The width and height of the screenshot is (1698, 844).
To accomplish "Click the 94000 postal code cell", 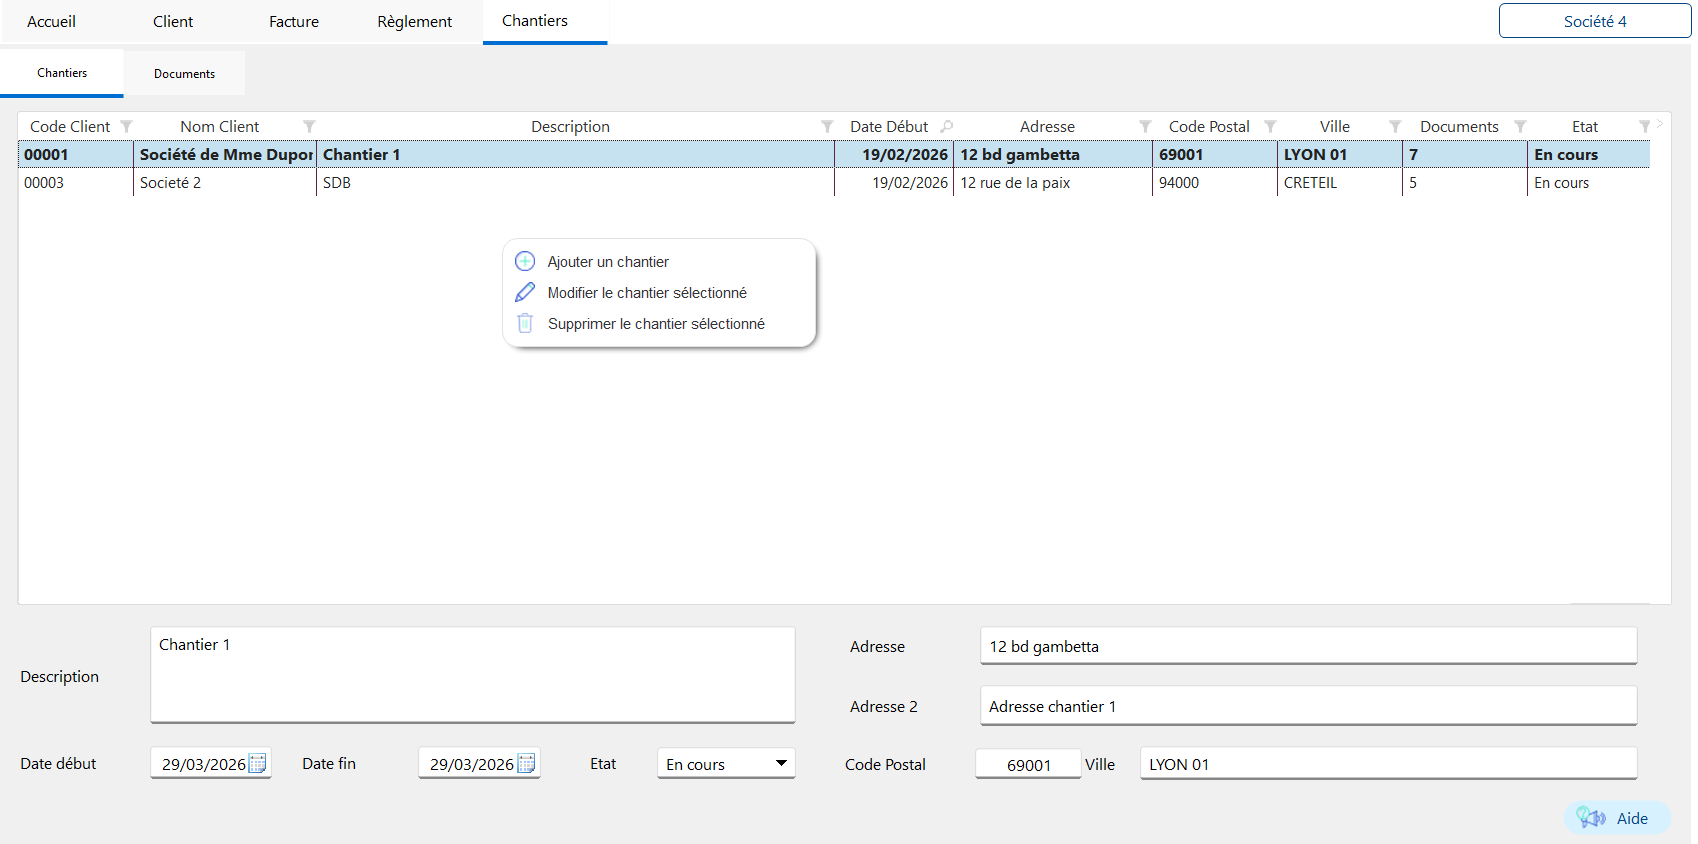I will [x=1214, y=182].
